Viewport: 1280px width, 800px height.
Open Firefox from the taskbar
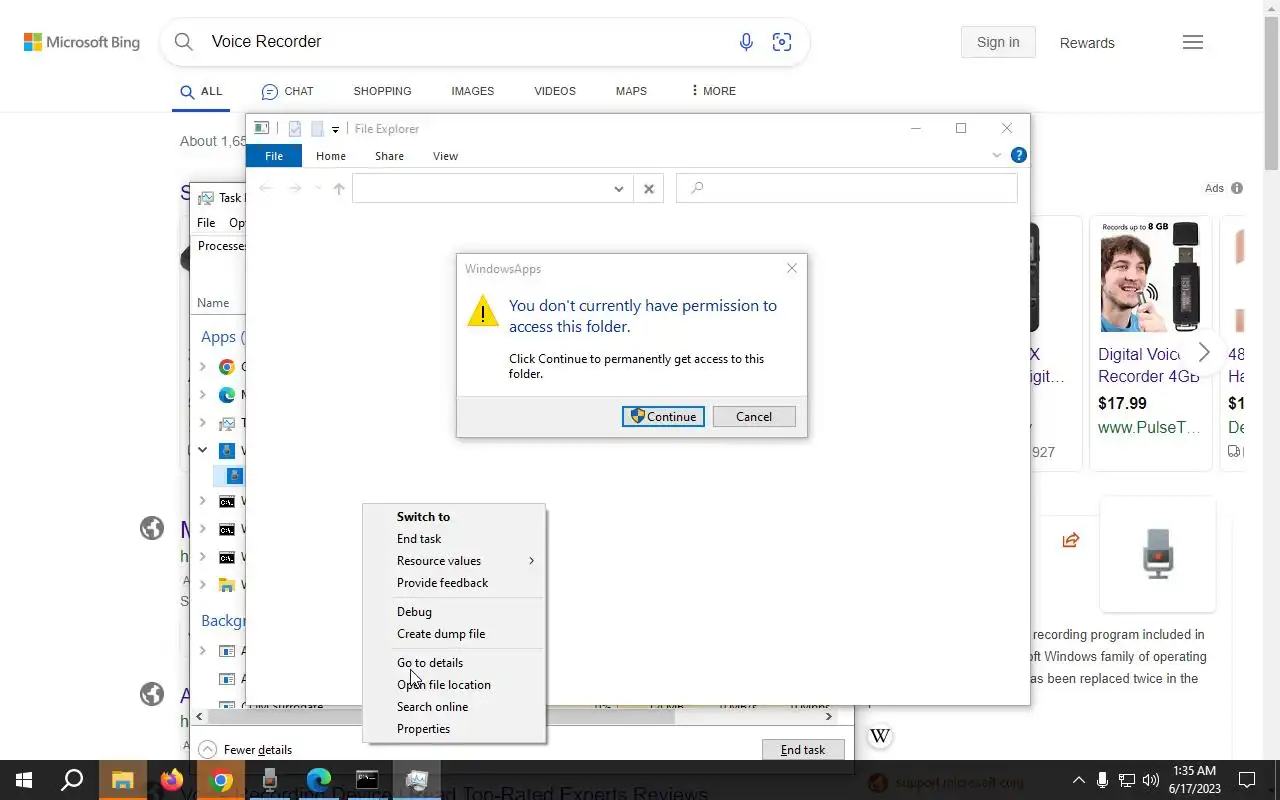point(172,780)
